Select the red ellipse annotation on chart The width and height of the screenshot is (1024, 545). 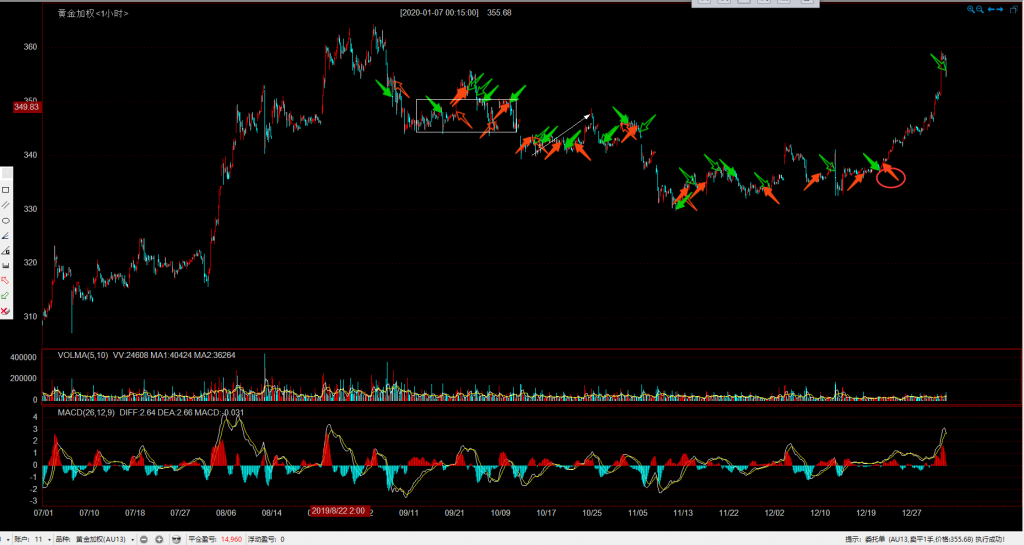pos(892,178)
